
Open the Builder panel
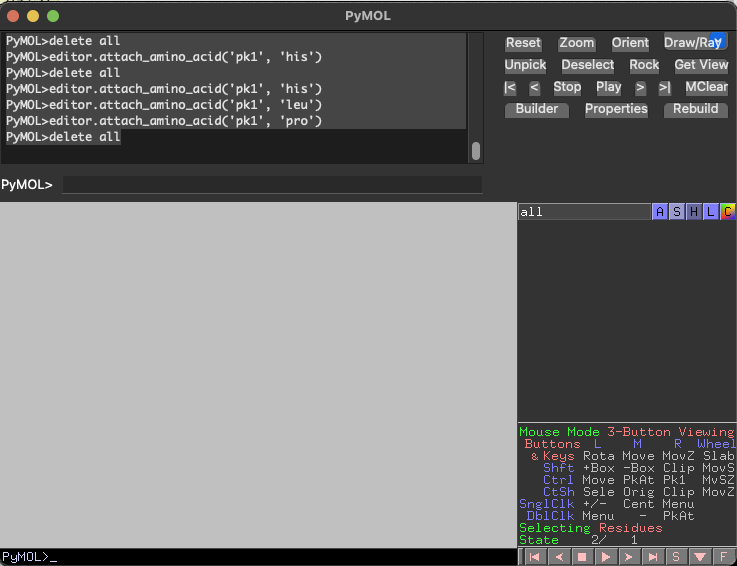pos(537,109)
